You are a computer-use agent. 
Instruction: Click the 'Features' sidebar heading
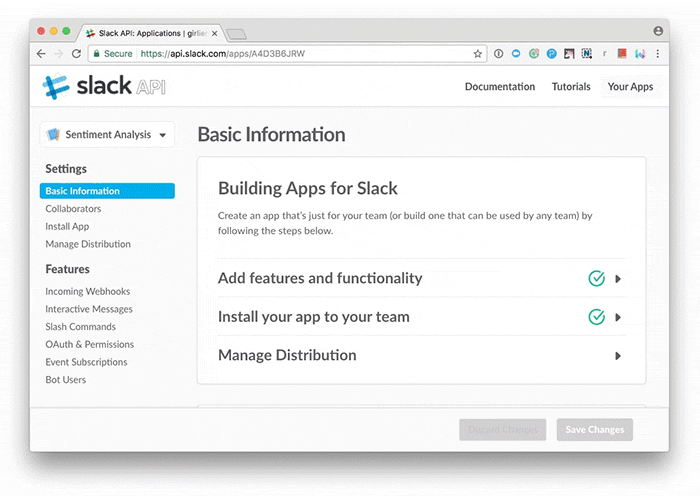[67, 269]
